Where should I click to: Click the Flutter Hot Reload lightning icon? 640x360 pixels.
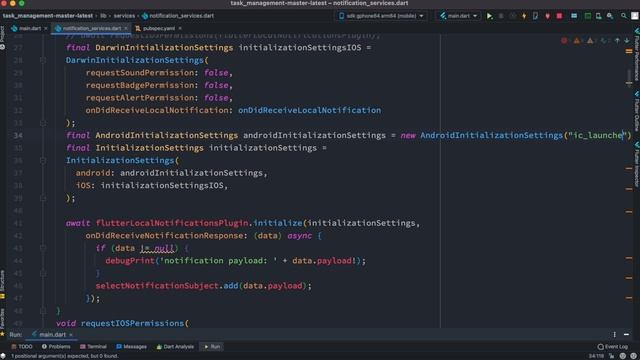524,16
